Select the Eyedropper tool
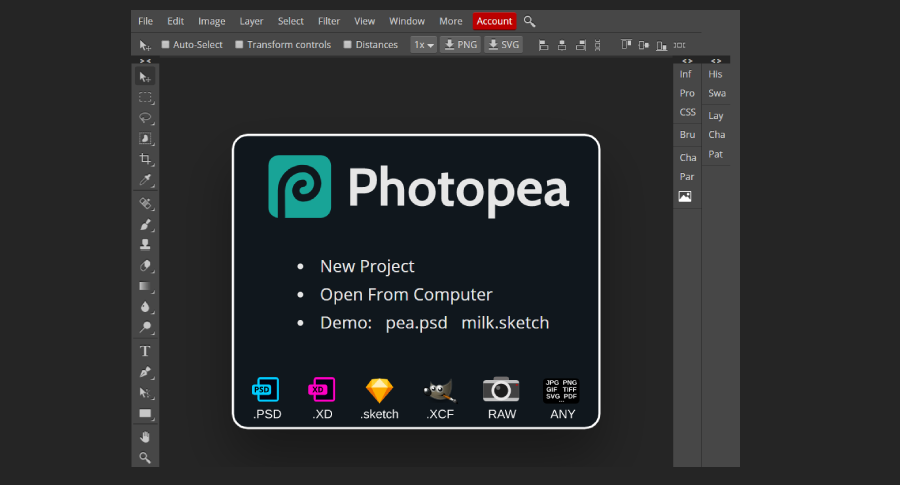Image resolution: width=900 pixels, height=485 pixels. (x=145, y=180)
